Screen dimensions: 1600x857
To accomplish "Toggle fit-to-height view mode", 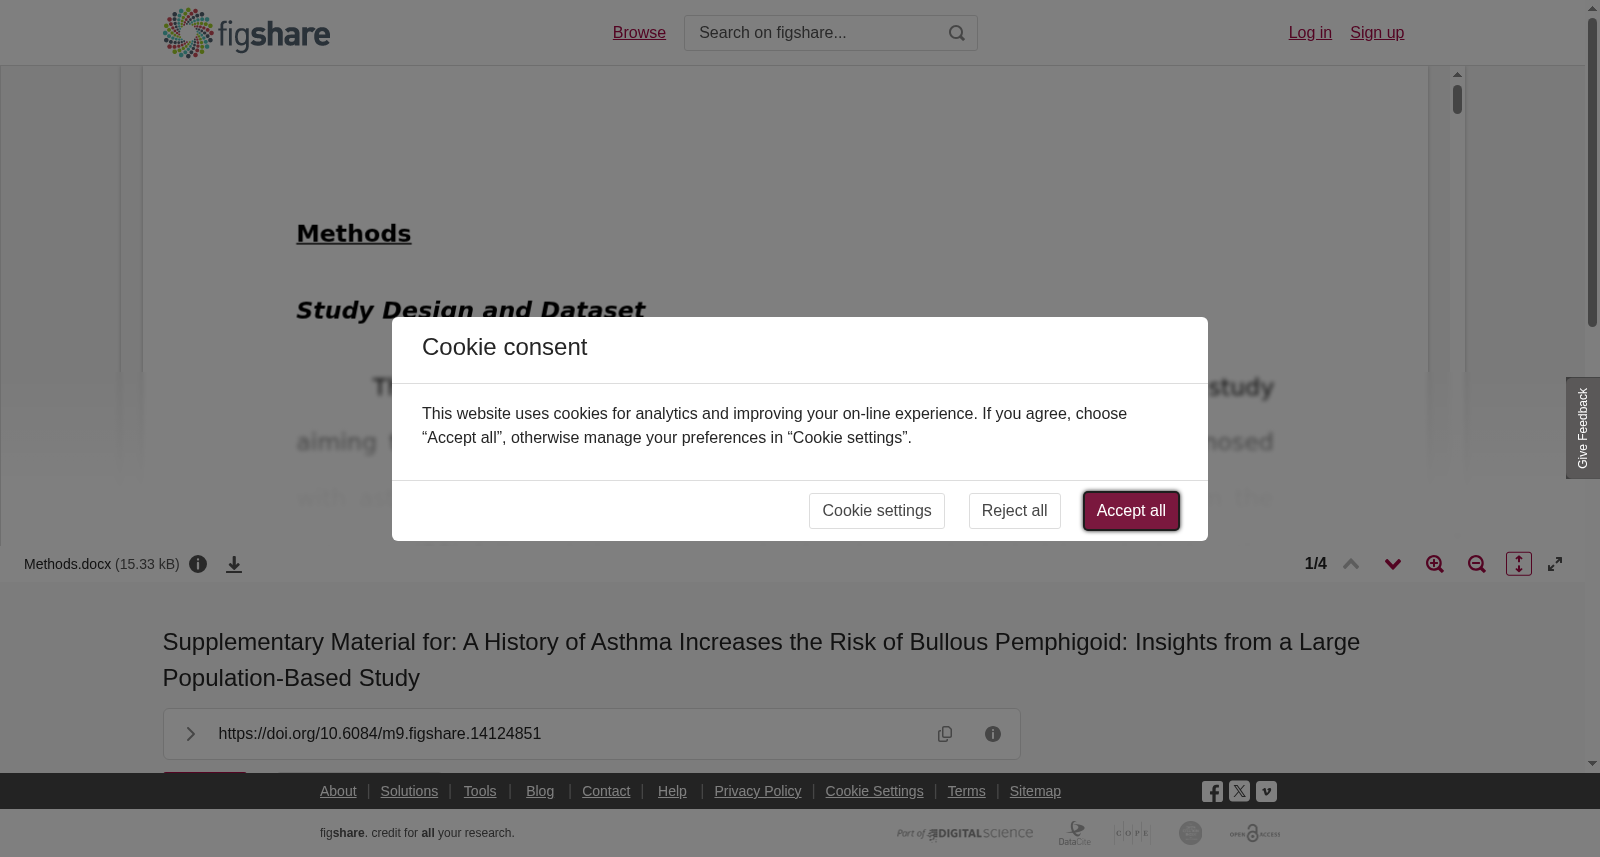I will coord(1519,564).
